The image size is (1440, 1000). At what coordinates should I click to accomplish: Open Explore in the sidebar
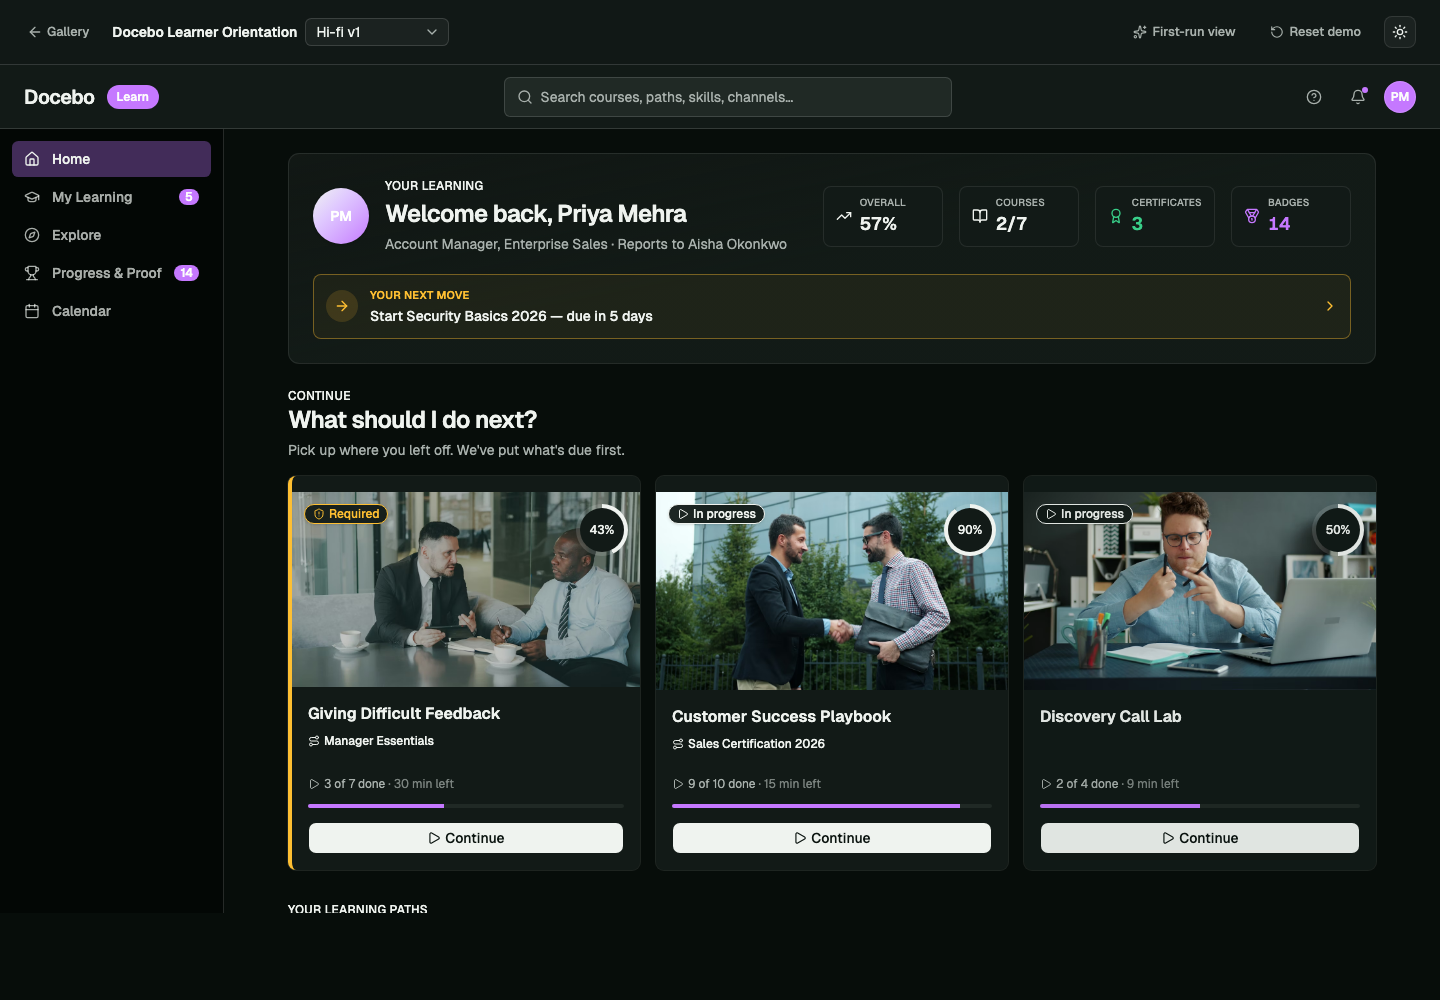tap(111, 235)
